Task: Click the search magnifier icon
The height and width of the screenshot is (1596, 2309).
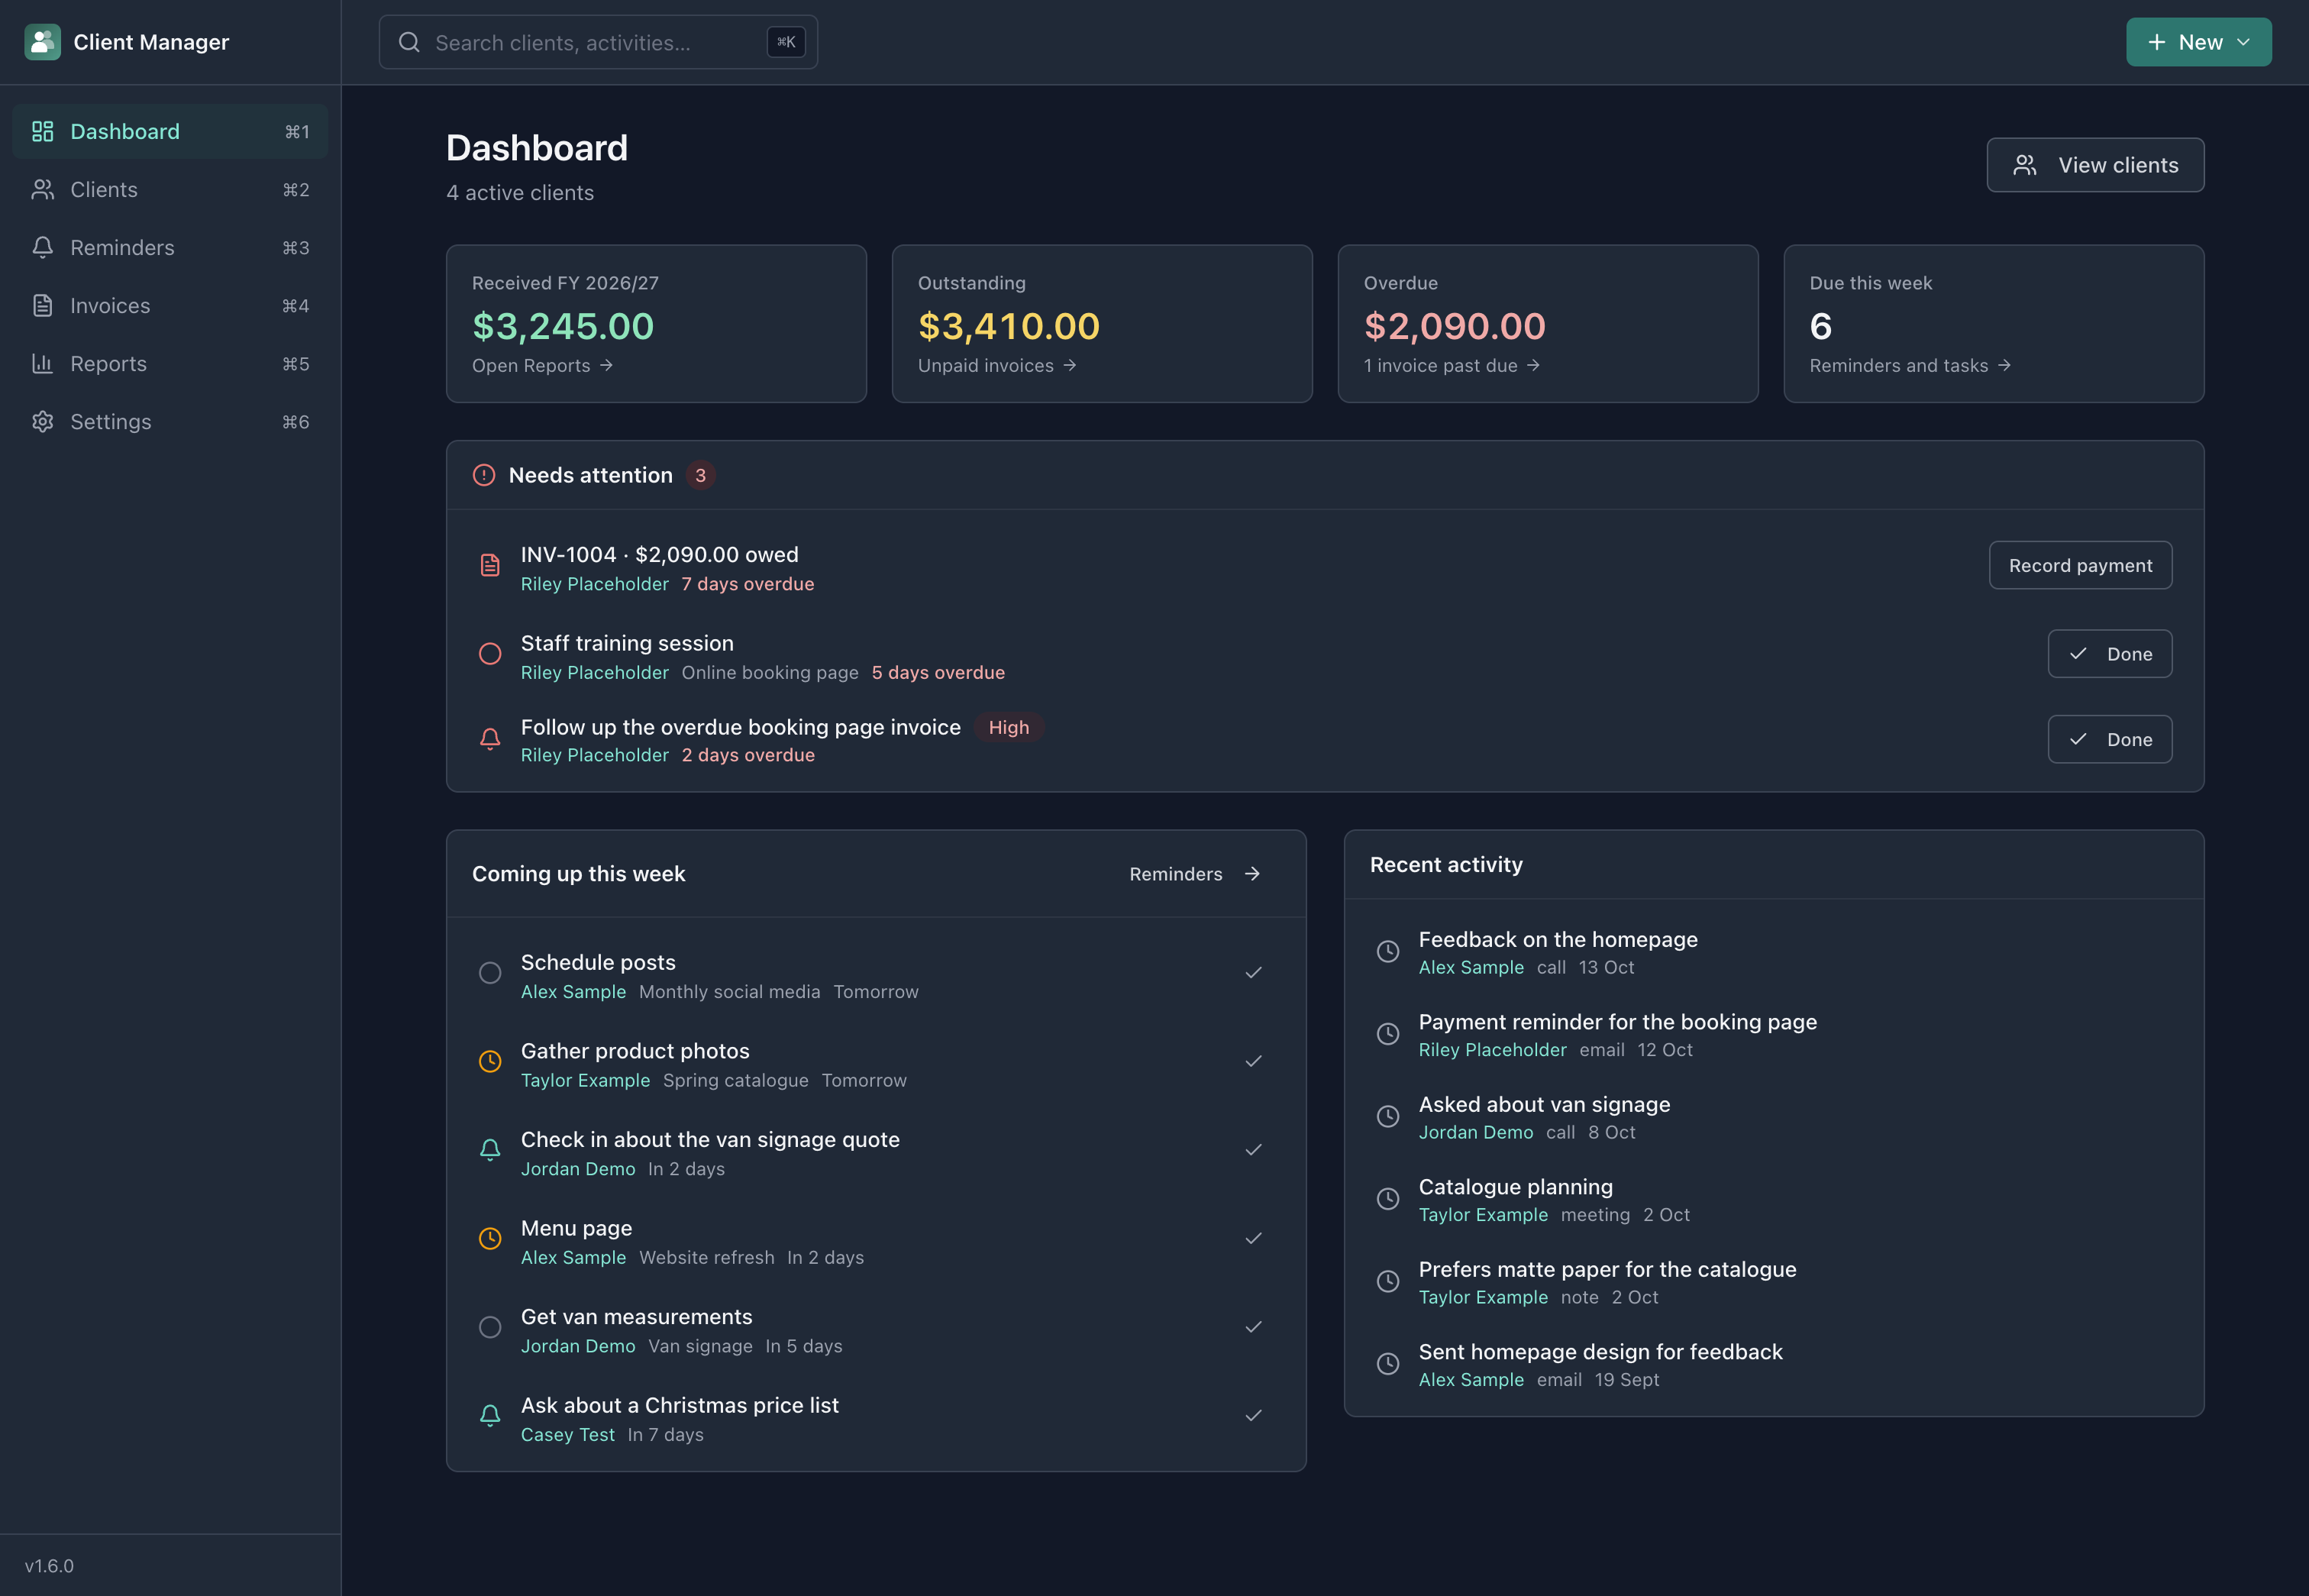Action: click(409, 42)
